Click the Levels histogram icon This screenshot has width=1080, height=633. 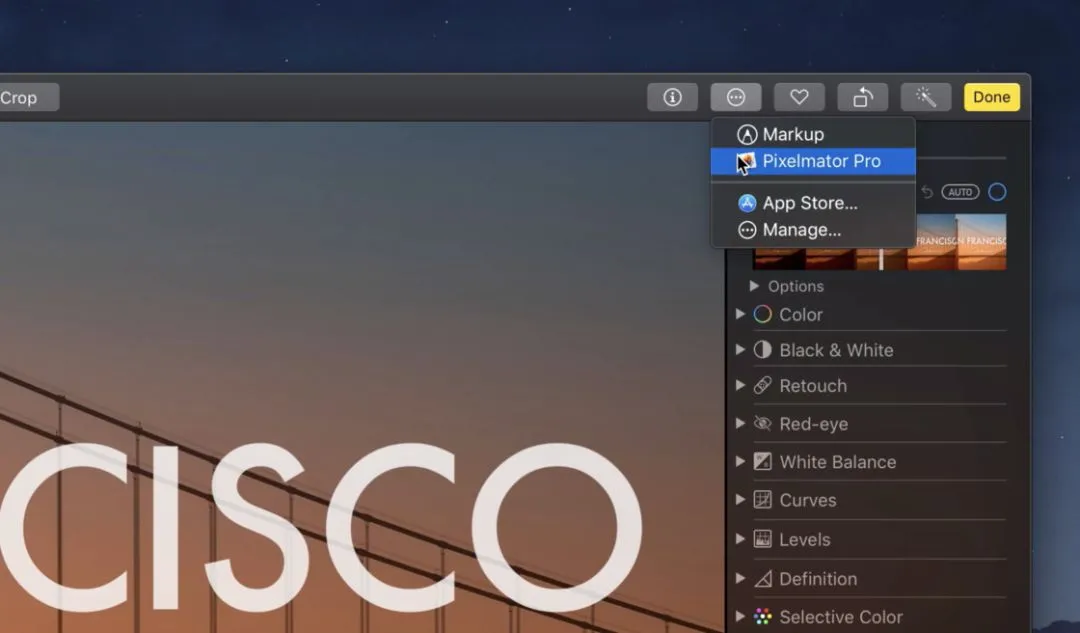point(762,539)
